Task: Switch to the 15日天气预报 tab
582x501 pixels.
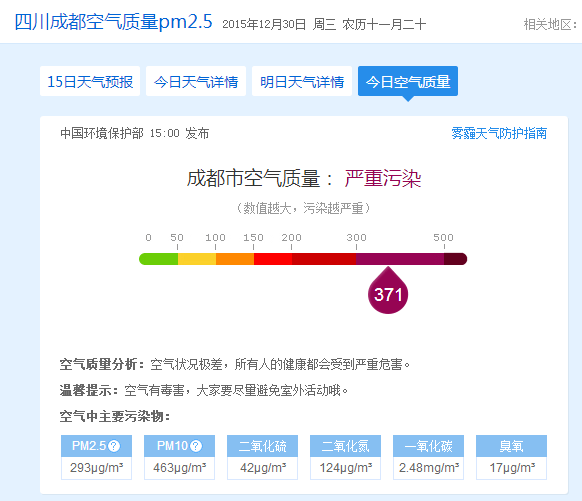Action: (90, 81)
